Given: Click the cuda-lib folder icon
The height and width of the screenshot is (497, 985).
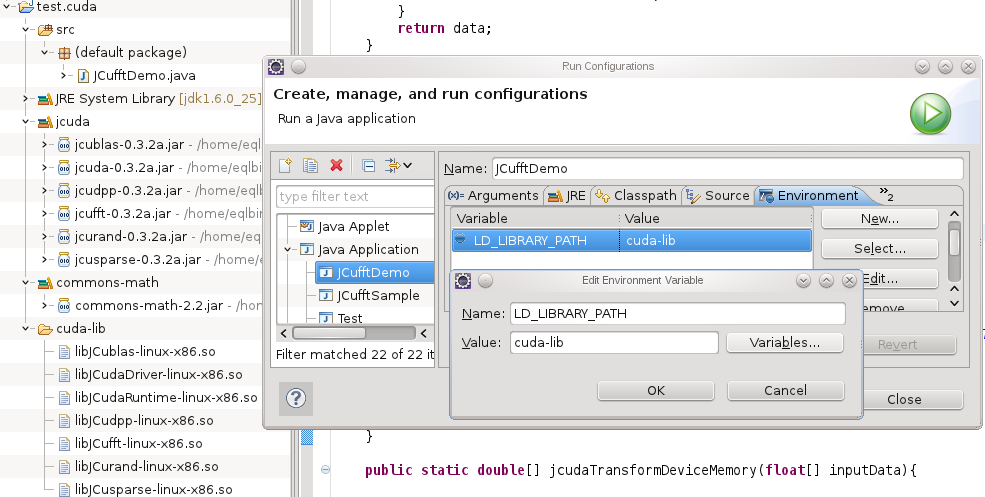Looking at the screenshot, I should click(x=45, y=329).
